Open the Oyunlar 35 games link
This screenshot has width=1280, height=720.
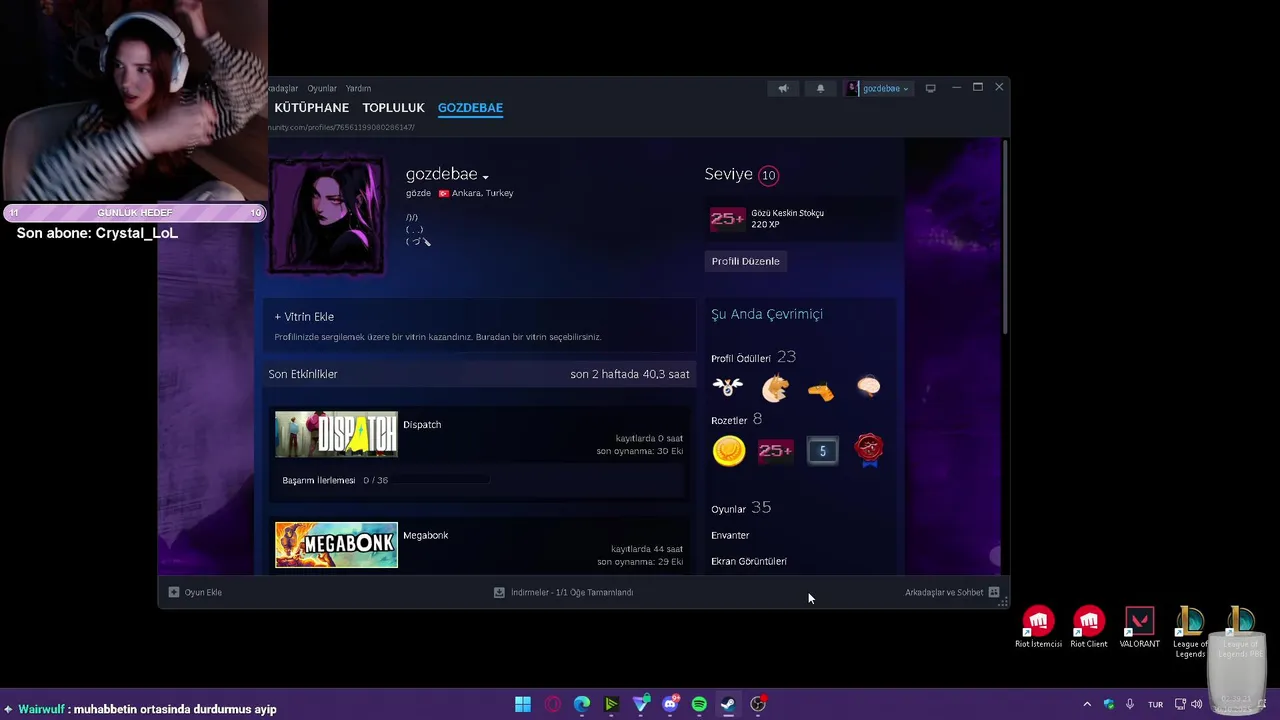(x=741, y=508)
